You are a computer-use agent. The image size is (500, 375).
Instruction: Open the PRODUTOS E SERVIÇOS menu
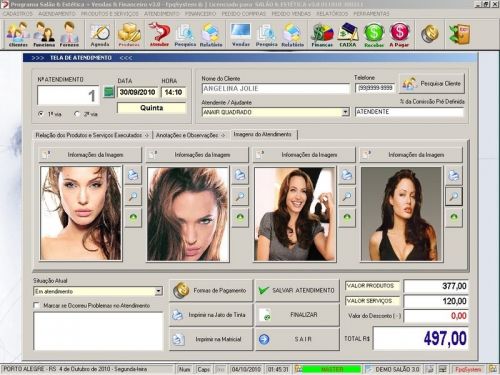(x=110, y=14)
